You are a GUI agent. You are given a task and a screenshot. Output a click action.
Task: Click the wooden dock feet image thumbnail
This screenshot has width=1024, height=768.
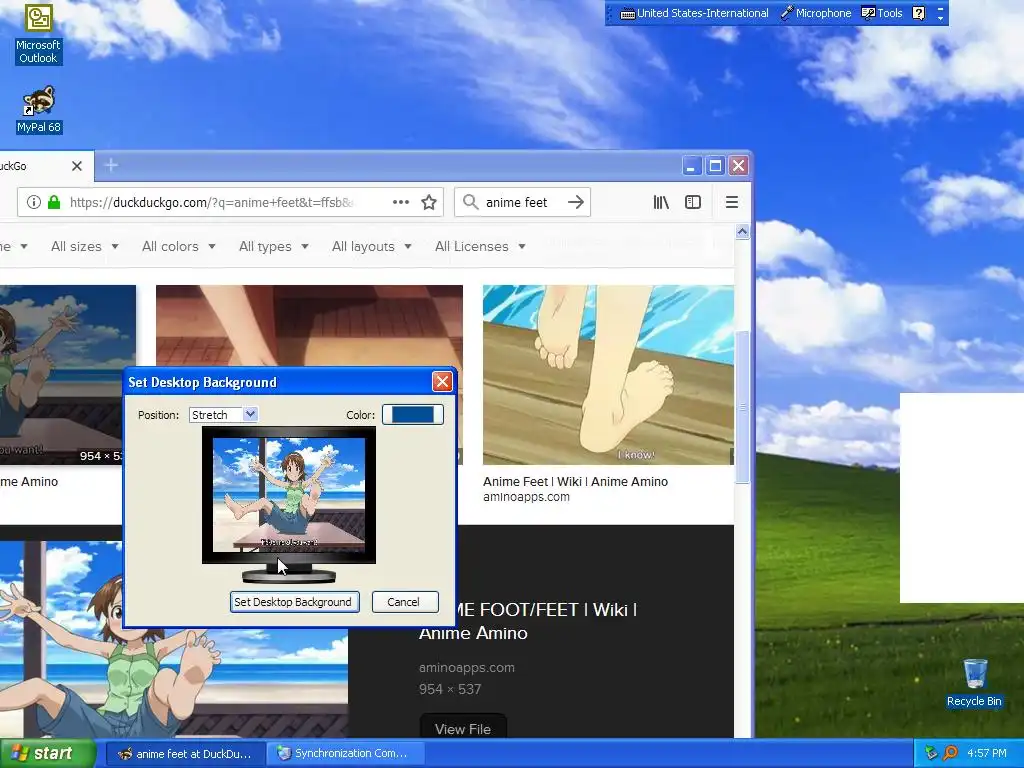coord(608,375)
